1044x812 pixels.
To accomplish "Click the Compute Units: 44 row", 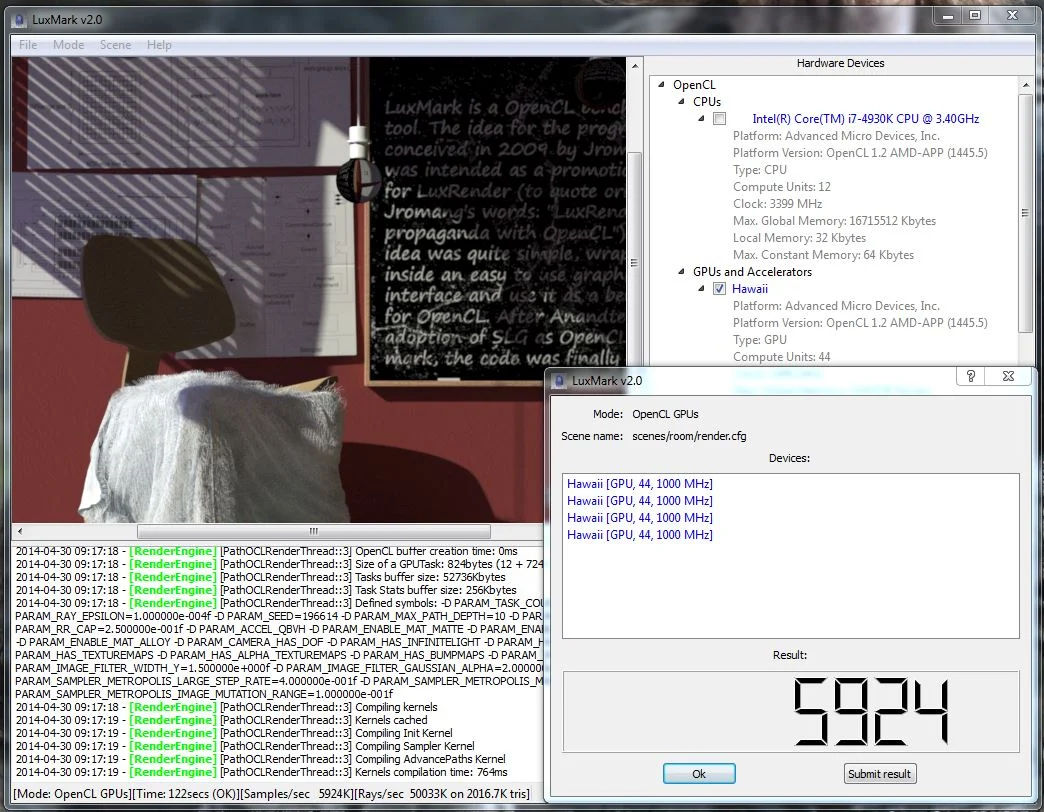I will 782,357.
